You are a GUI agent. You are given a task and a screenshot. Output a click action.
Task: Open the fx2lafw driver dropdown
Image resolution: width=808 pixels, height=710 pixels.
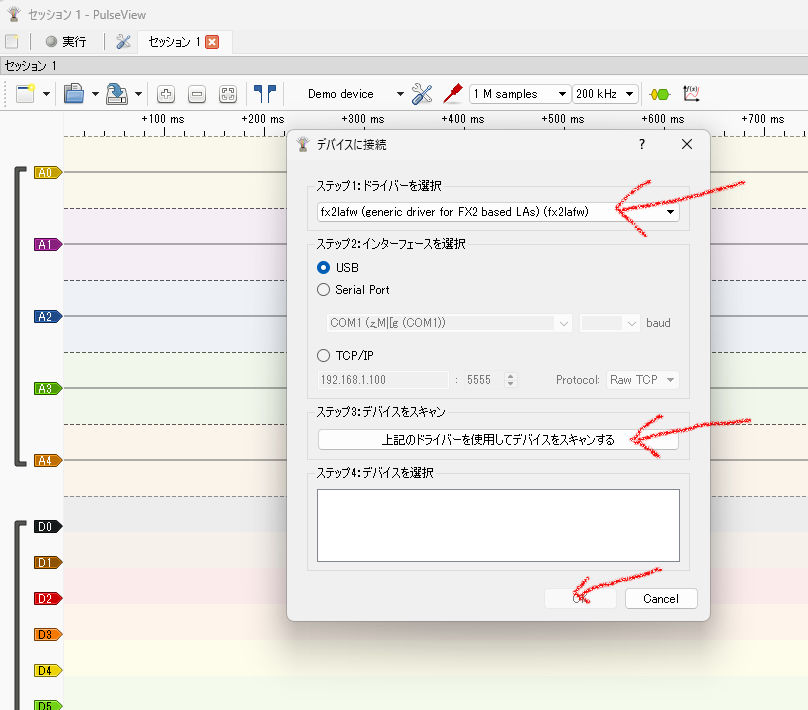498,212
